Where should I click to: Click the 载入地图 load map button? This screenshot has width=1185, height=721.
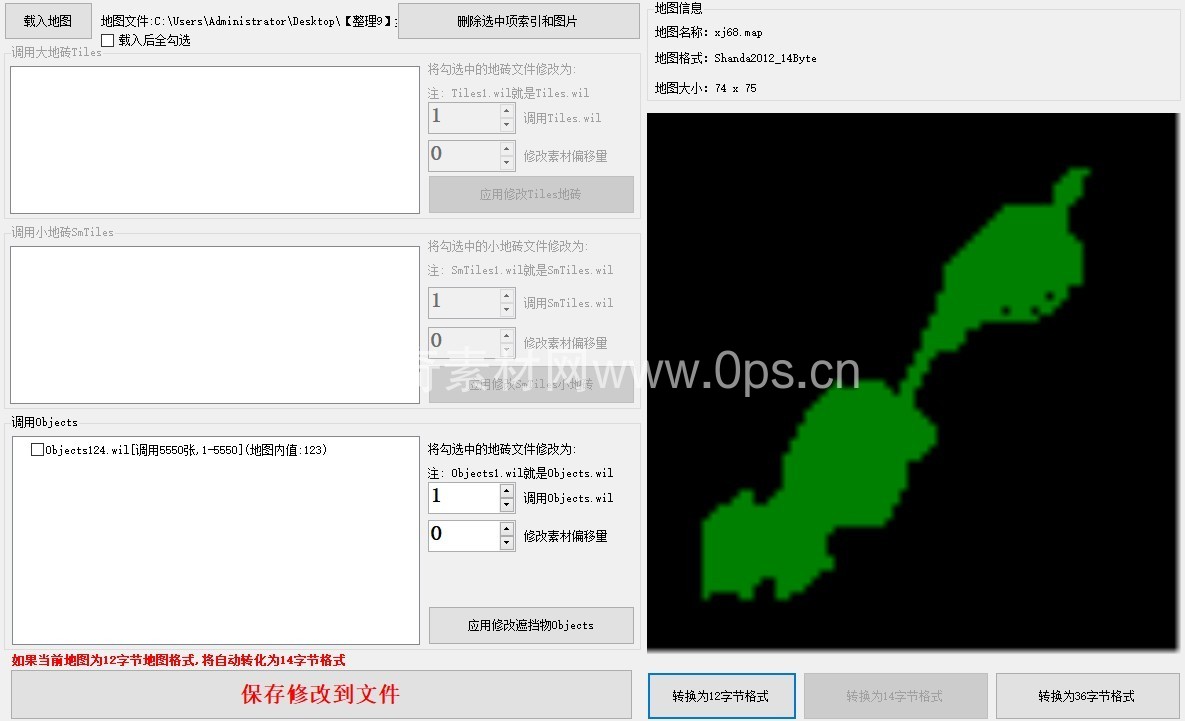(x=48, y=21)
